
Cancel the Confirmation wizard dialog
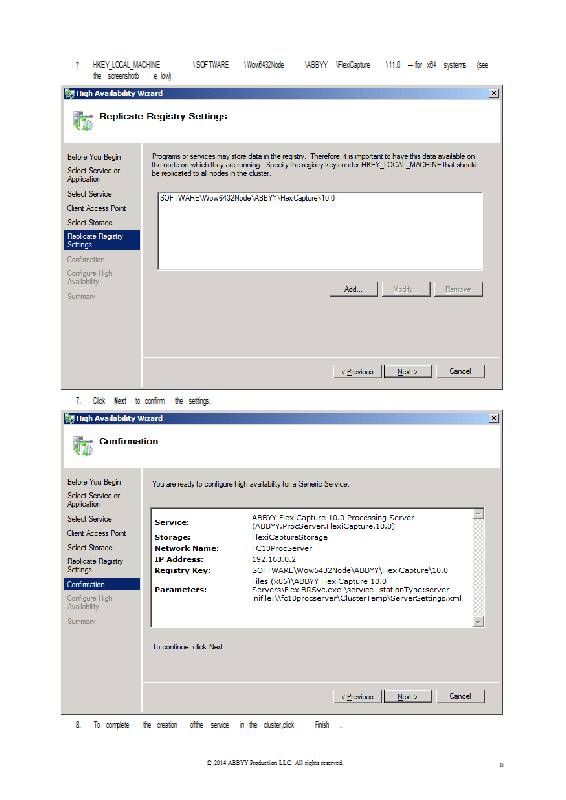pyautogui.click(x=460, y=696)
